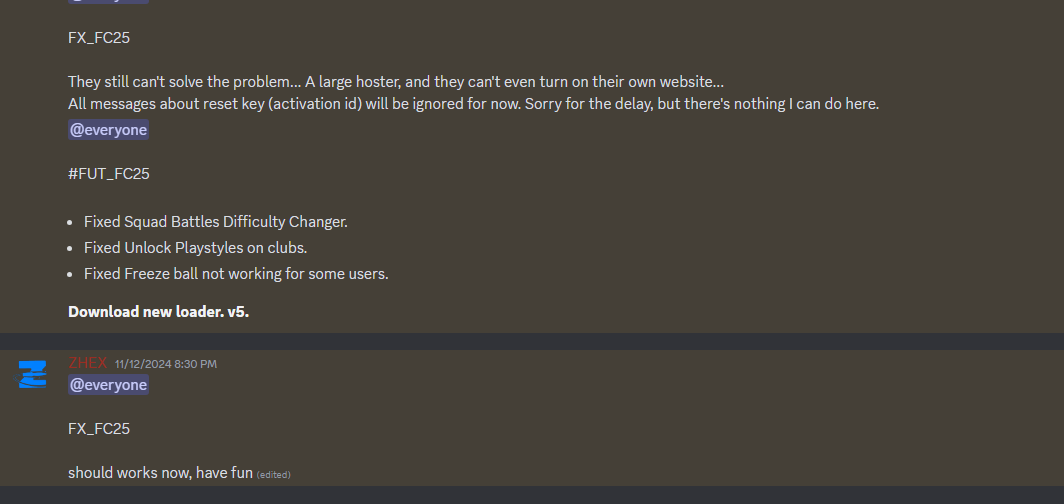This screenshot has width=1064, height=504.
Task: Click the small '(edited)' label
Action: coord(274,474)
